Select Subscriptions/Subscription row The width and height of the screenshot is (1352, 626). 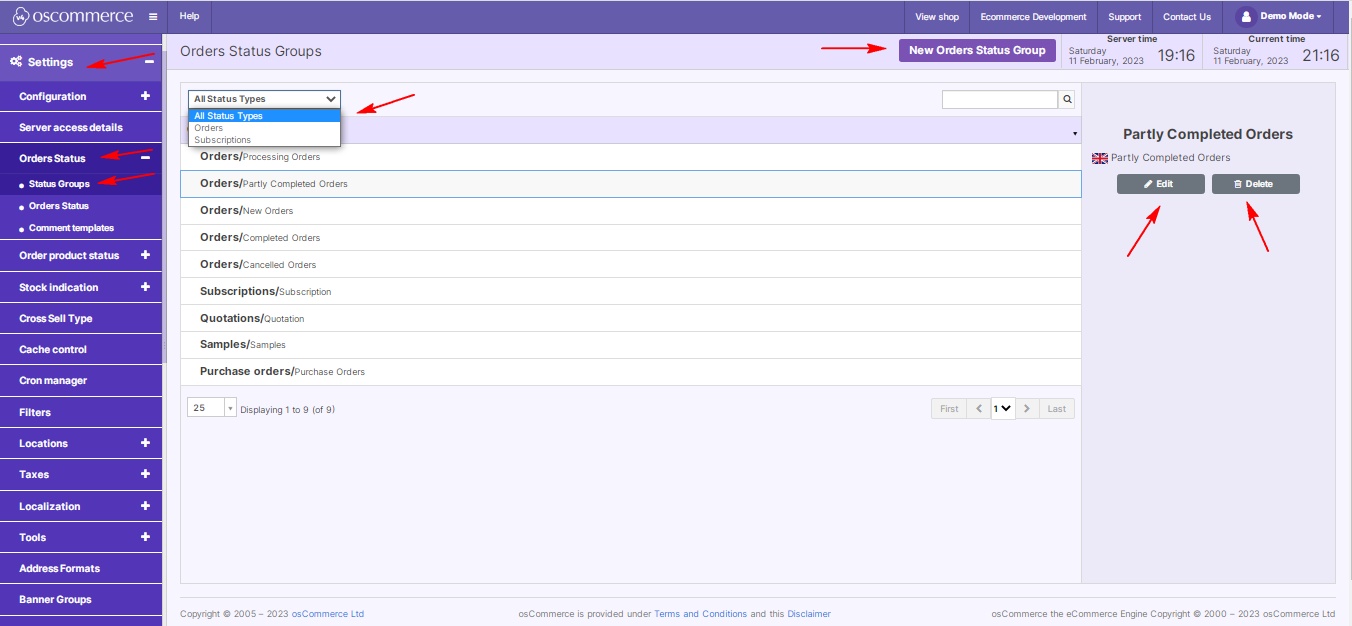[x=631, y=292]
